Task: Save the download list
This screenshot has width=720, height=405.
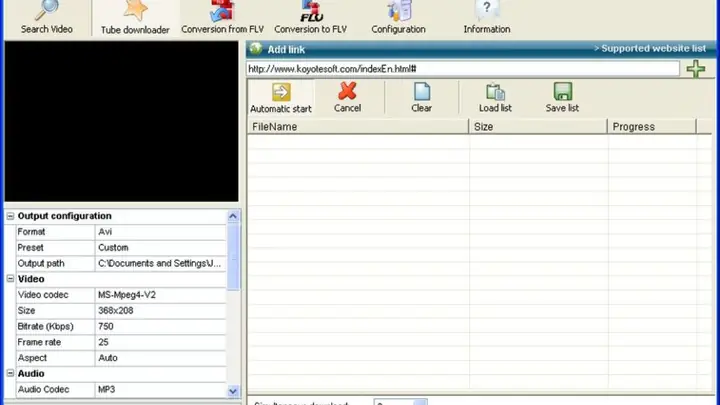Action: point(562,97)
